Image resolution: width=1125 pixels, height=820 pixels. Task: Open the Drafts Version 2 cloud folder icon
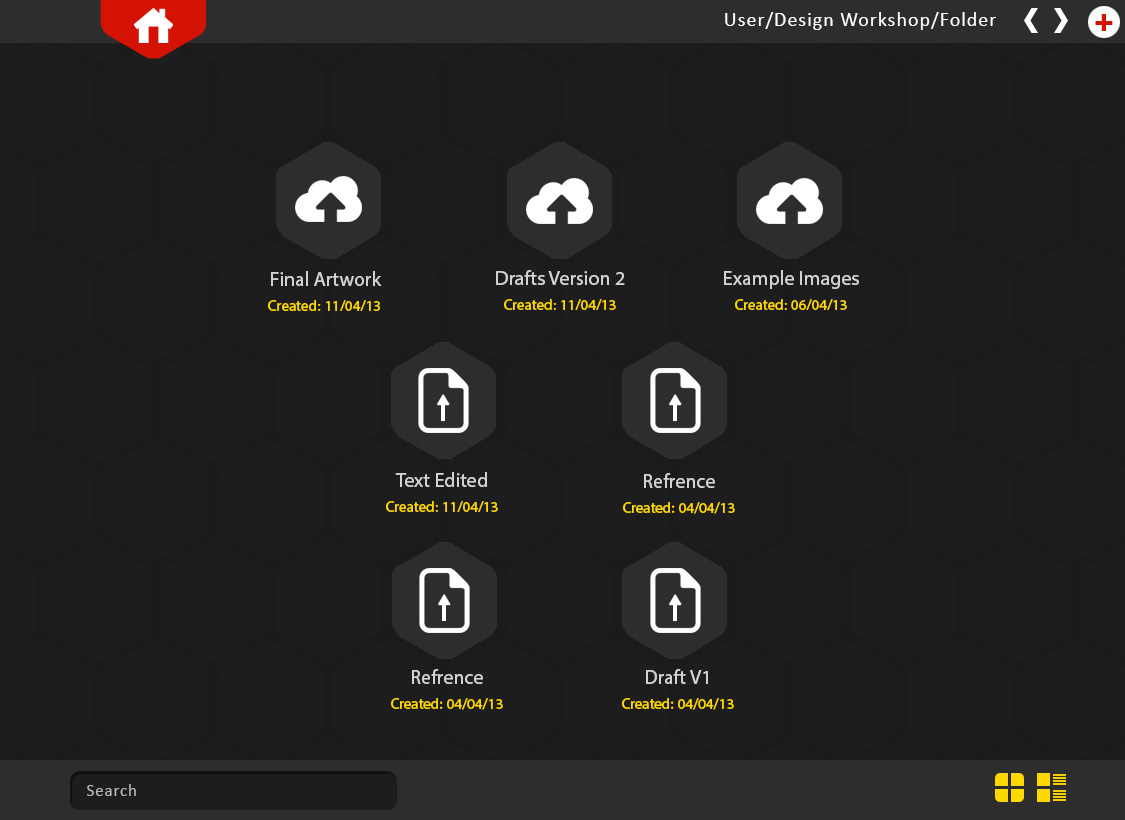coord(560,200)
